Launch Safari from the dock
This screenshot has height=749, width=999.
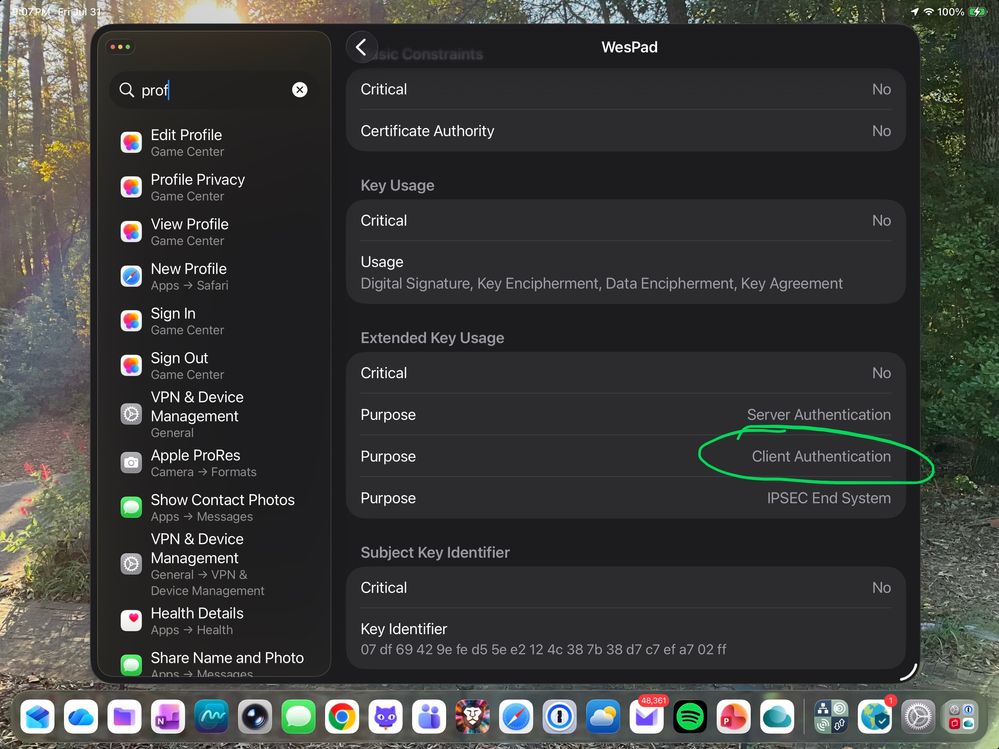515,717
